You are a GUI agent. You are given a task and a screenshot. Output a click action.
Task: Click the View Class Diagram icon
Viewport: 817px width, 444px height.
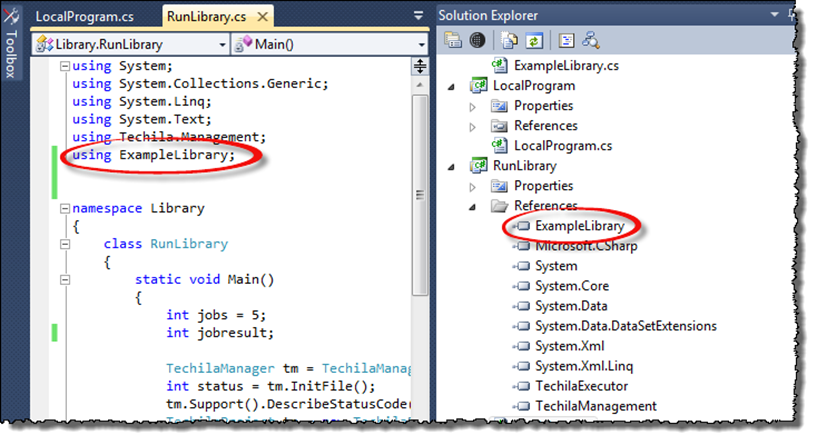tap(591, 40)
